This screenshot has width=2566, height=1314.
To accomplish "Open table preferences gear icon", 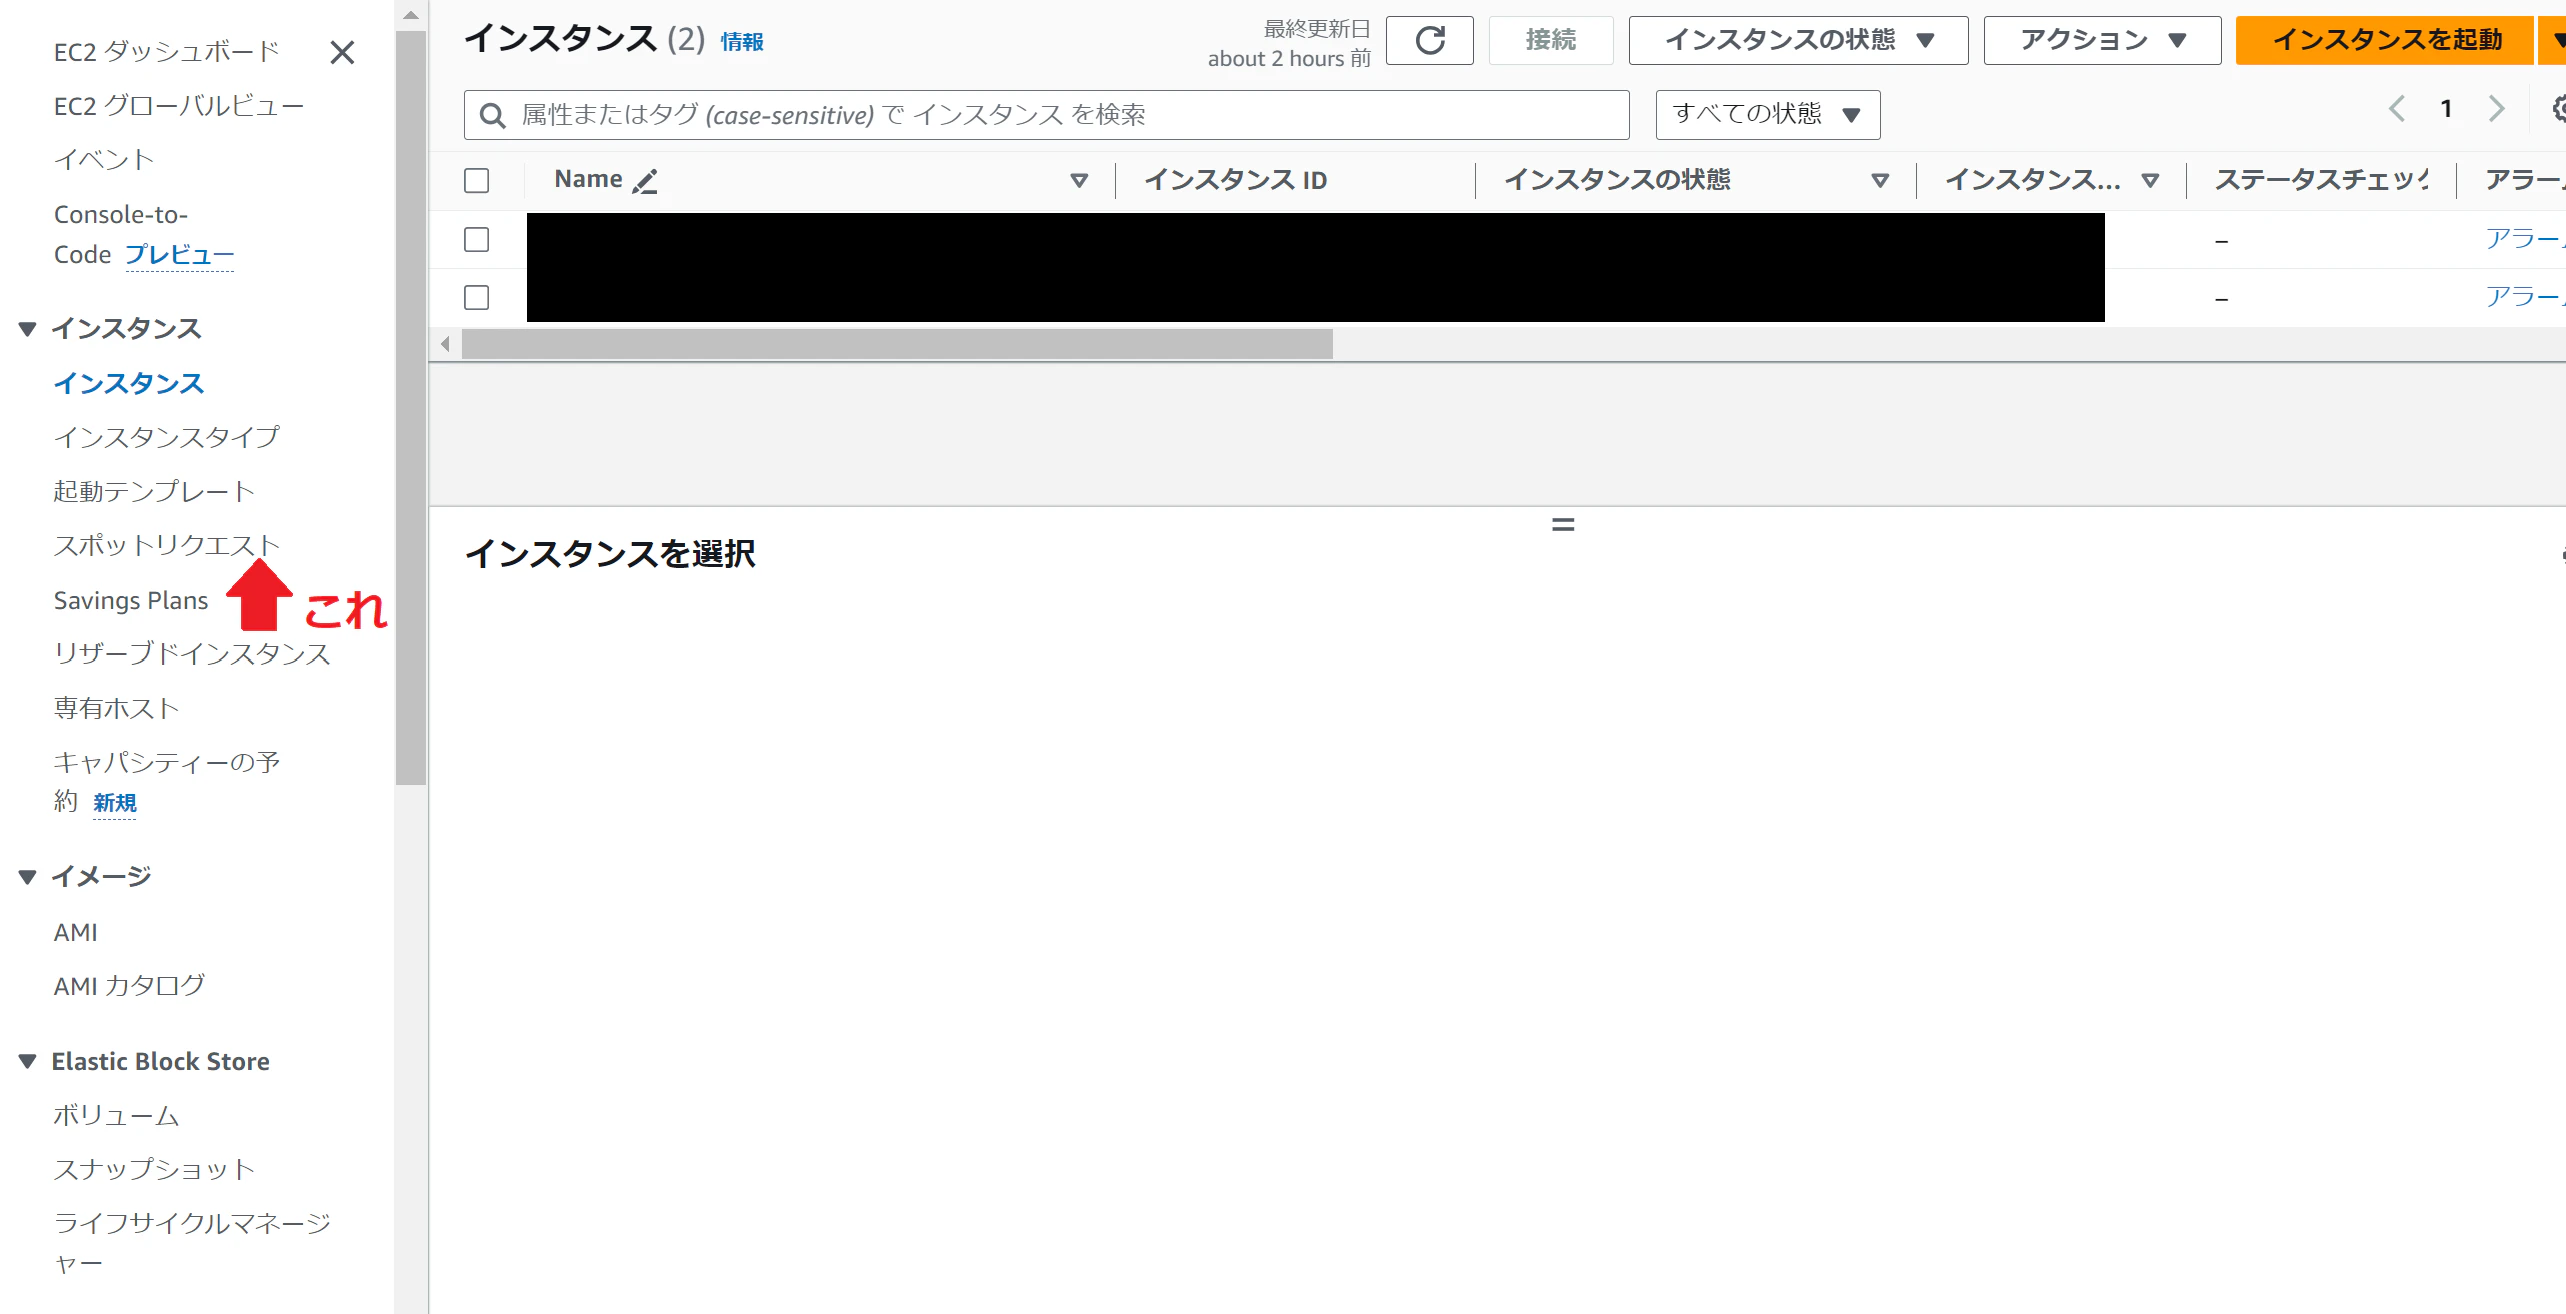I will (2558, 109).
